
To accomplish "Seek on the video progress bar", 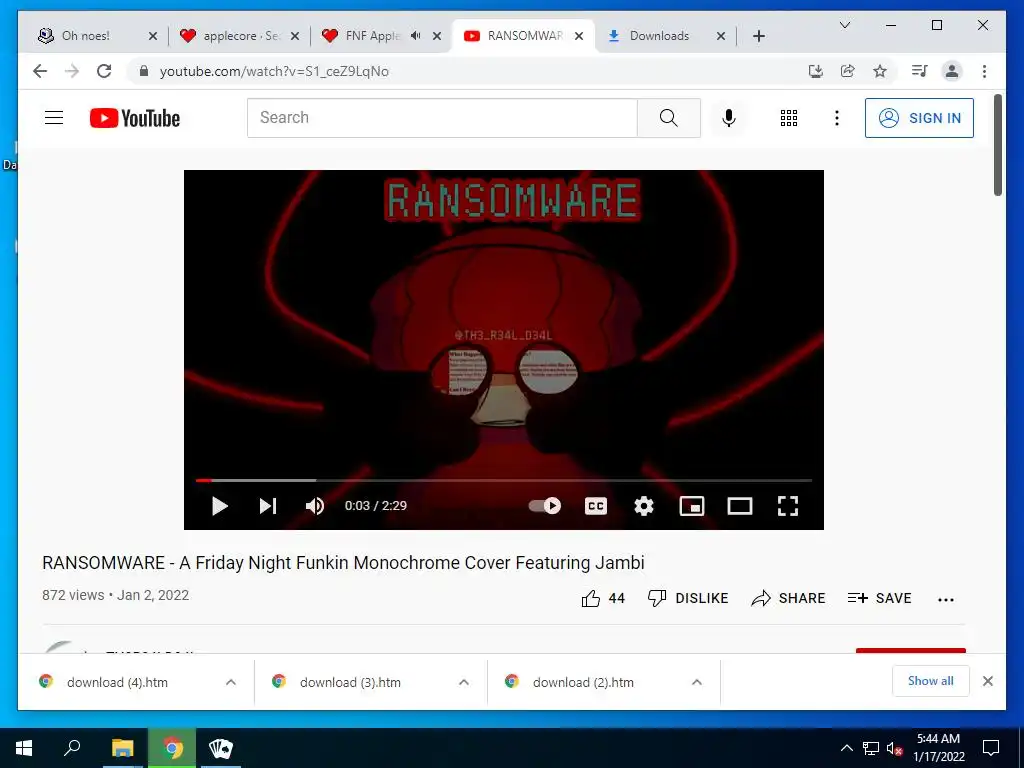I will click(504, 480).
